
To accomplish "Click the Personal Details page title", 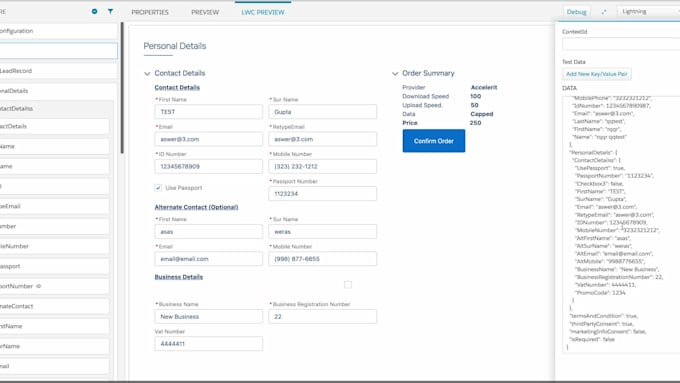I will 175,46.
